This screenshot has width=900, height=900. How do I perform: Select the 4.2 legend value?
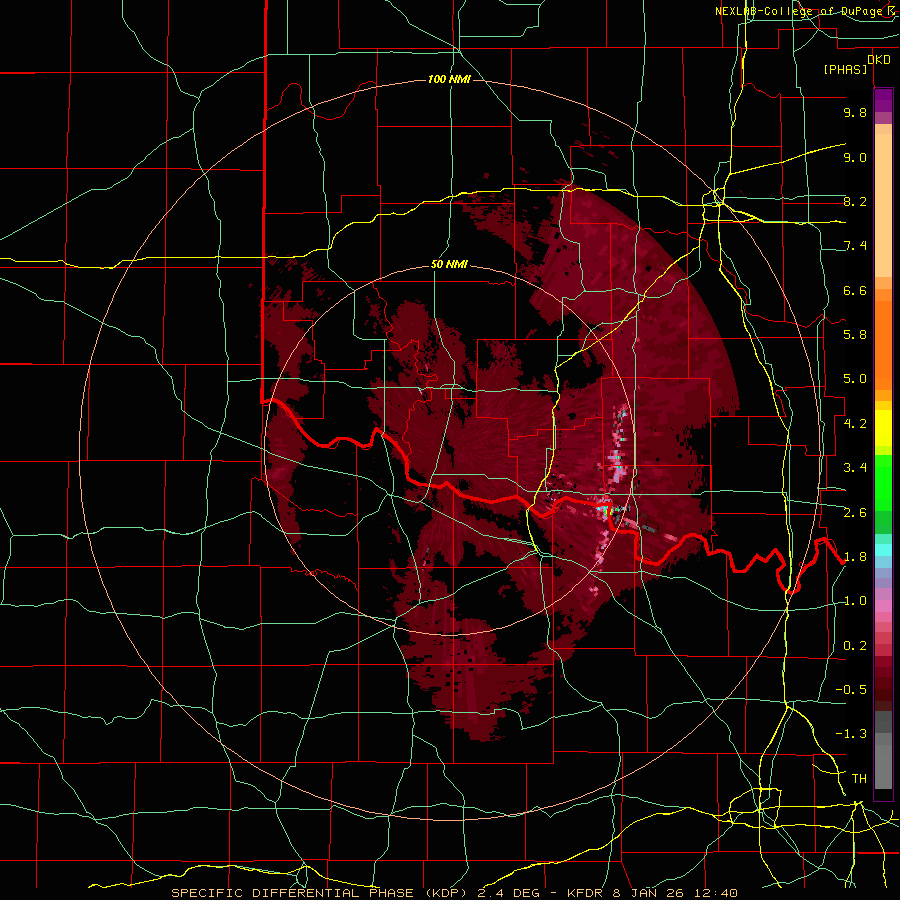[x=855, y=424]
